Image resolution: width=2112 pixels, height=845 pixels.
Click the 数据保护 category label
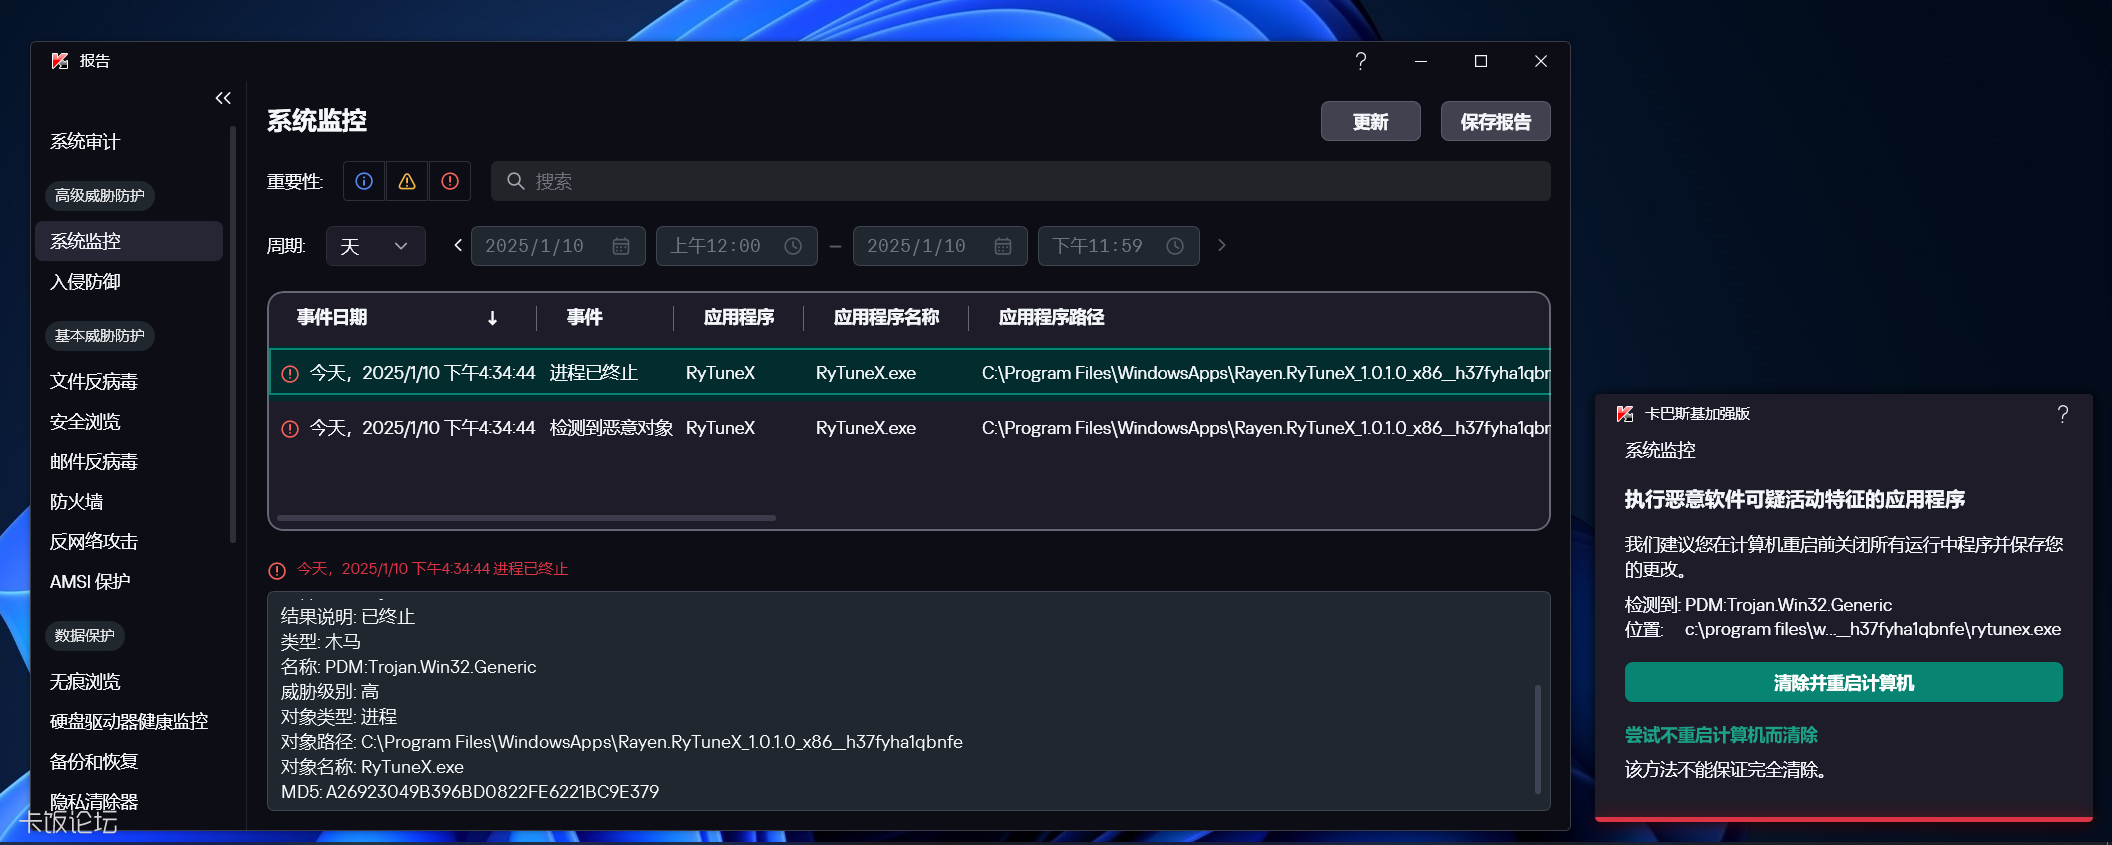84,635
